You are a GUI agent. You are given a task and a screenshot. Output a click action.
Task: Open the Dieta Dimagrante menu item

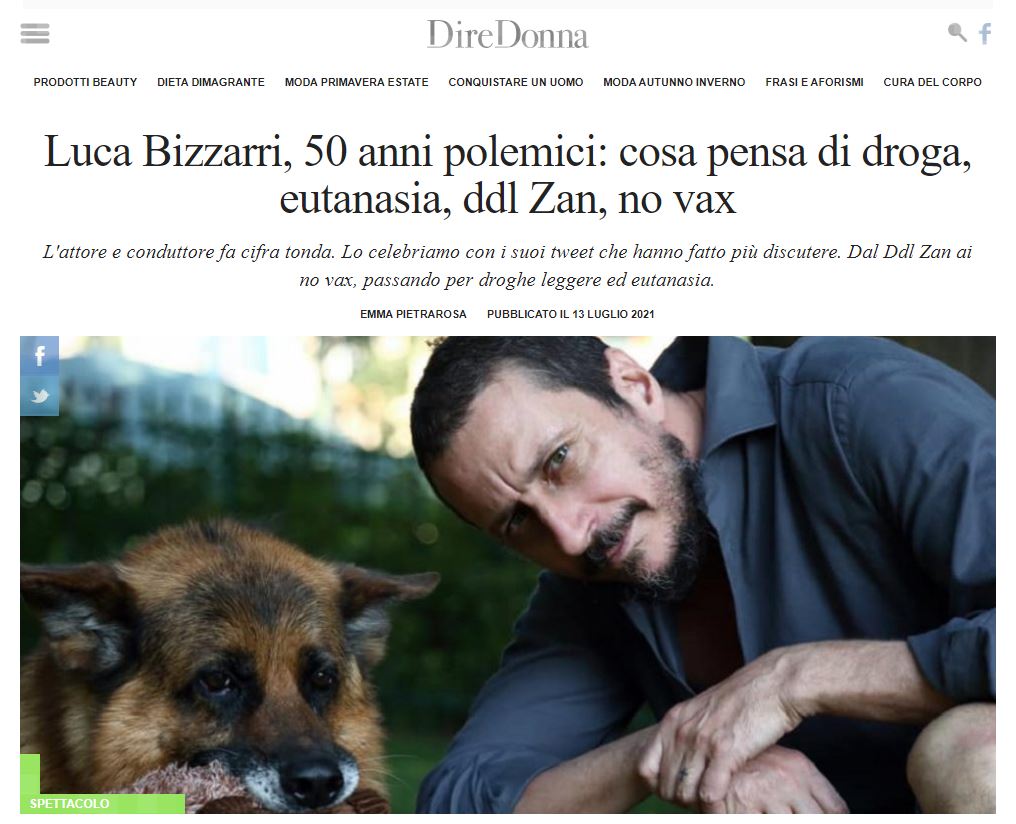click(x=211, y=82)
